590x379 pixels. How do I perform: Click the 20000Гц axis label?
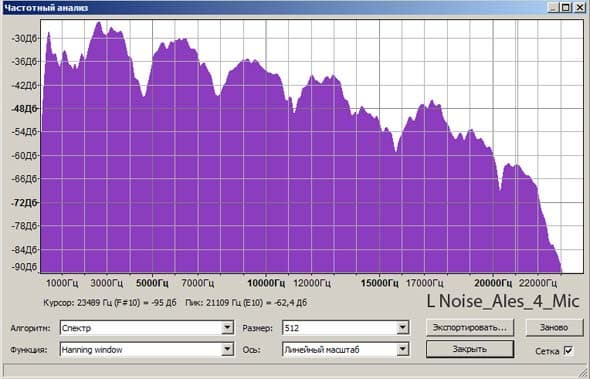point(493,283)
